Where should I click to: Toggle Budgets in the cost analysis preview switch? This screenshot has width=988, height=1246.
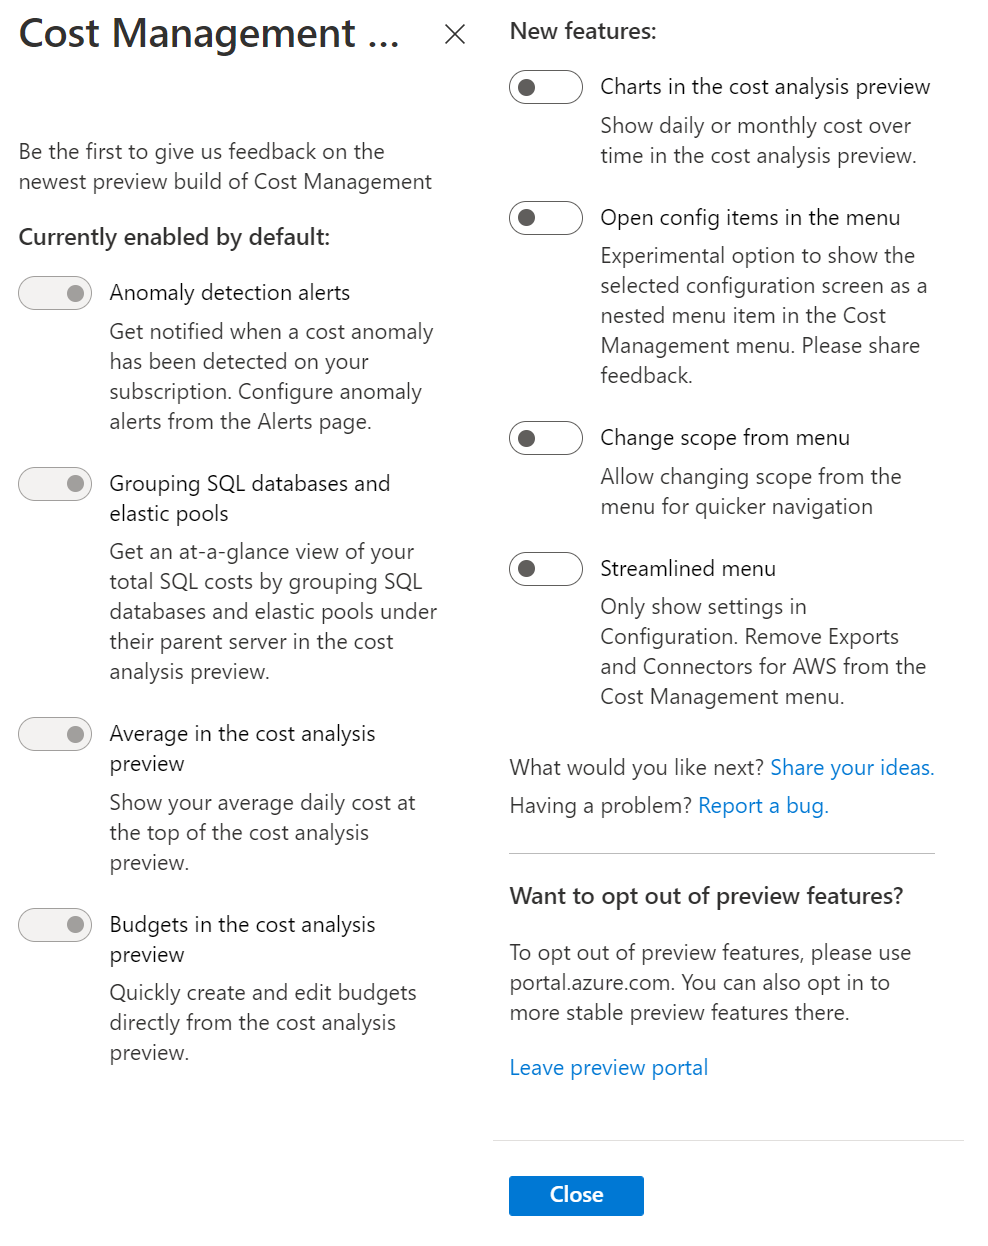coord(55,925)
